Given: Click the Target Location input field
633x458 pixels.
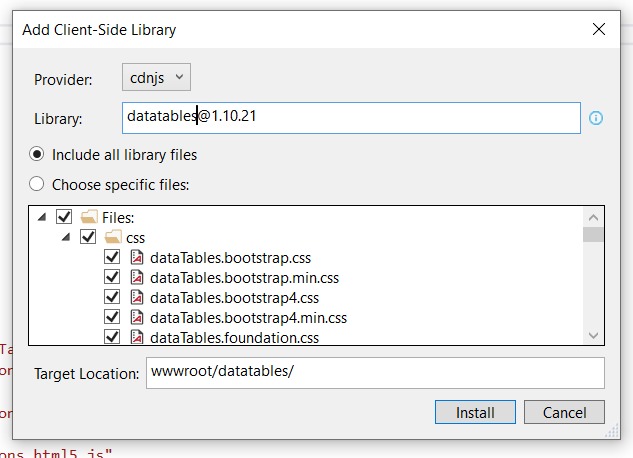Looking at the screenshot, I should (375, 373).
